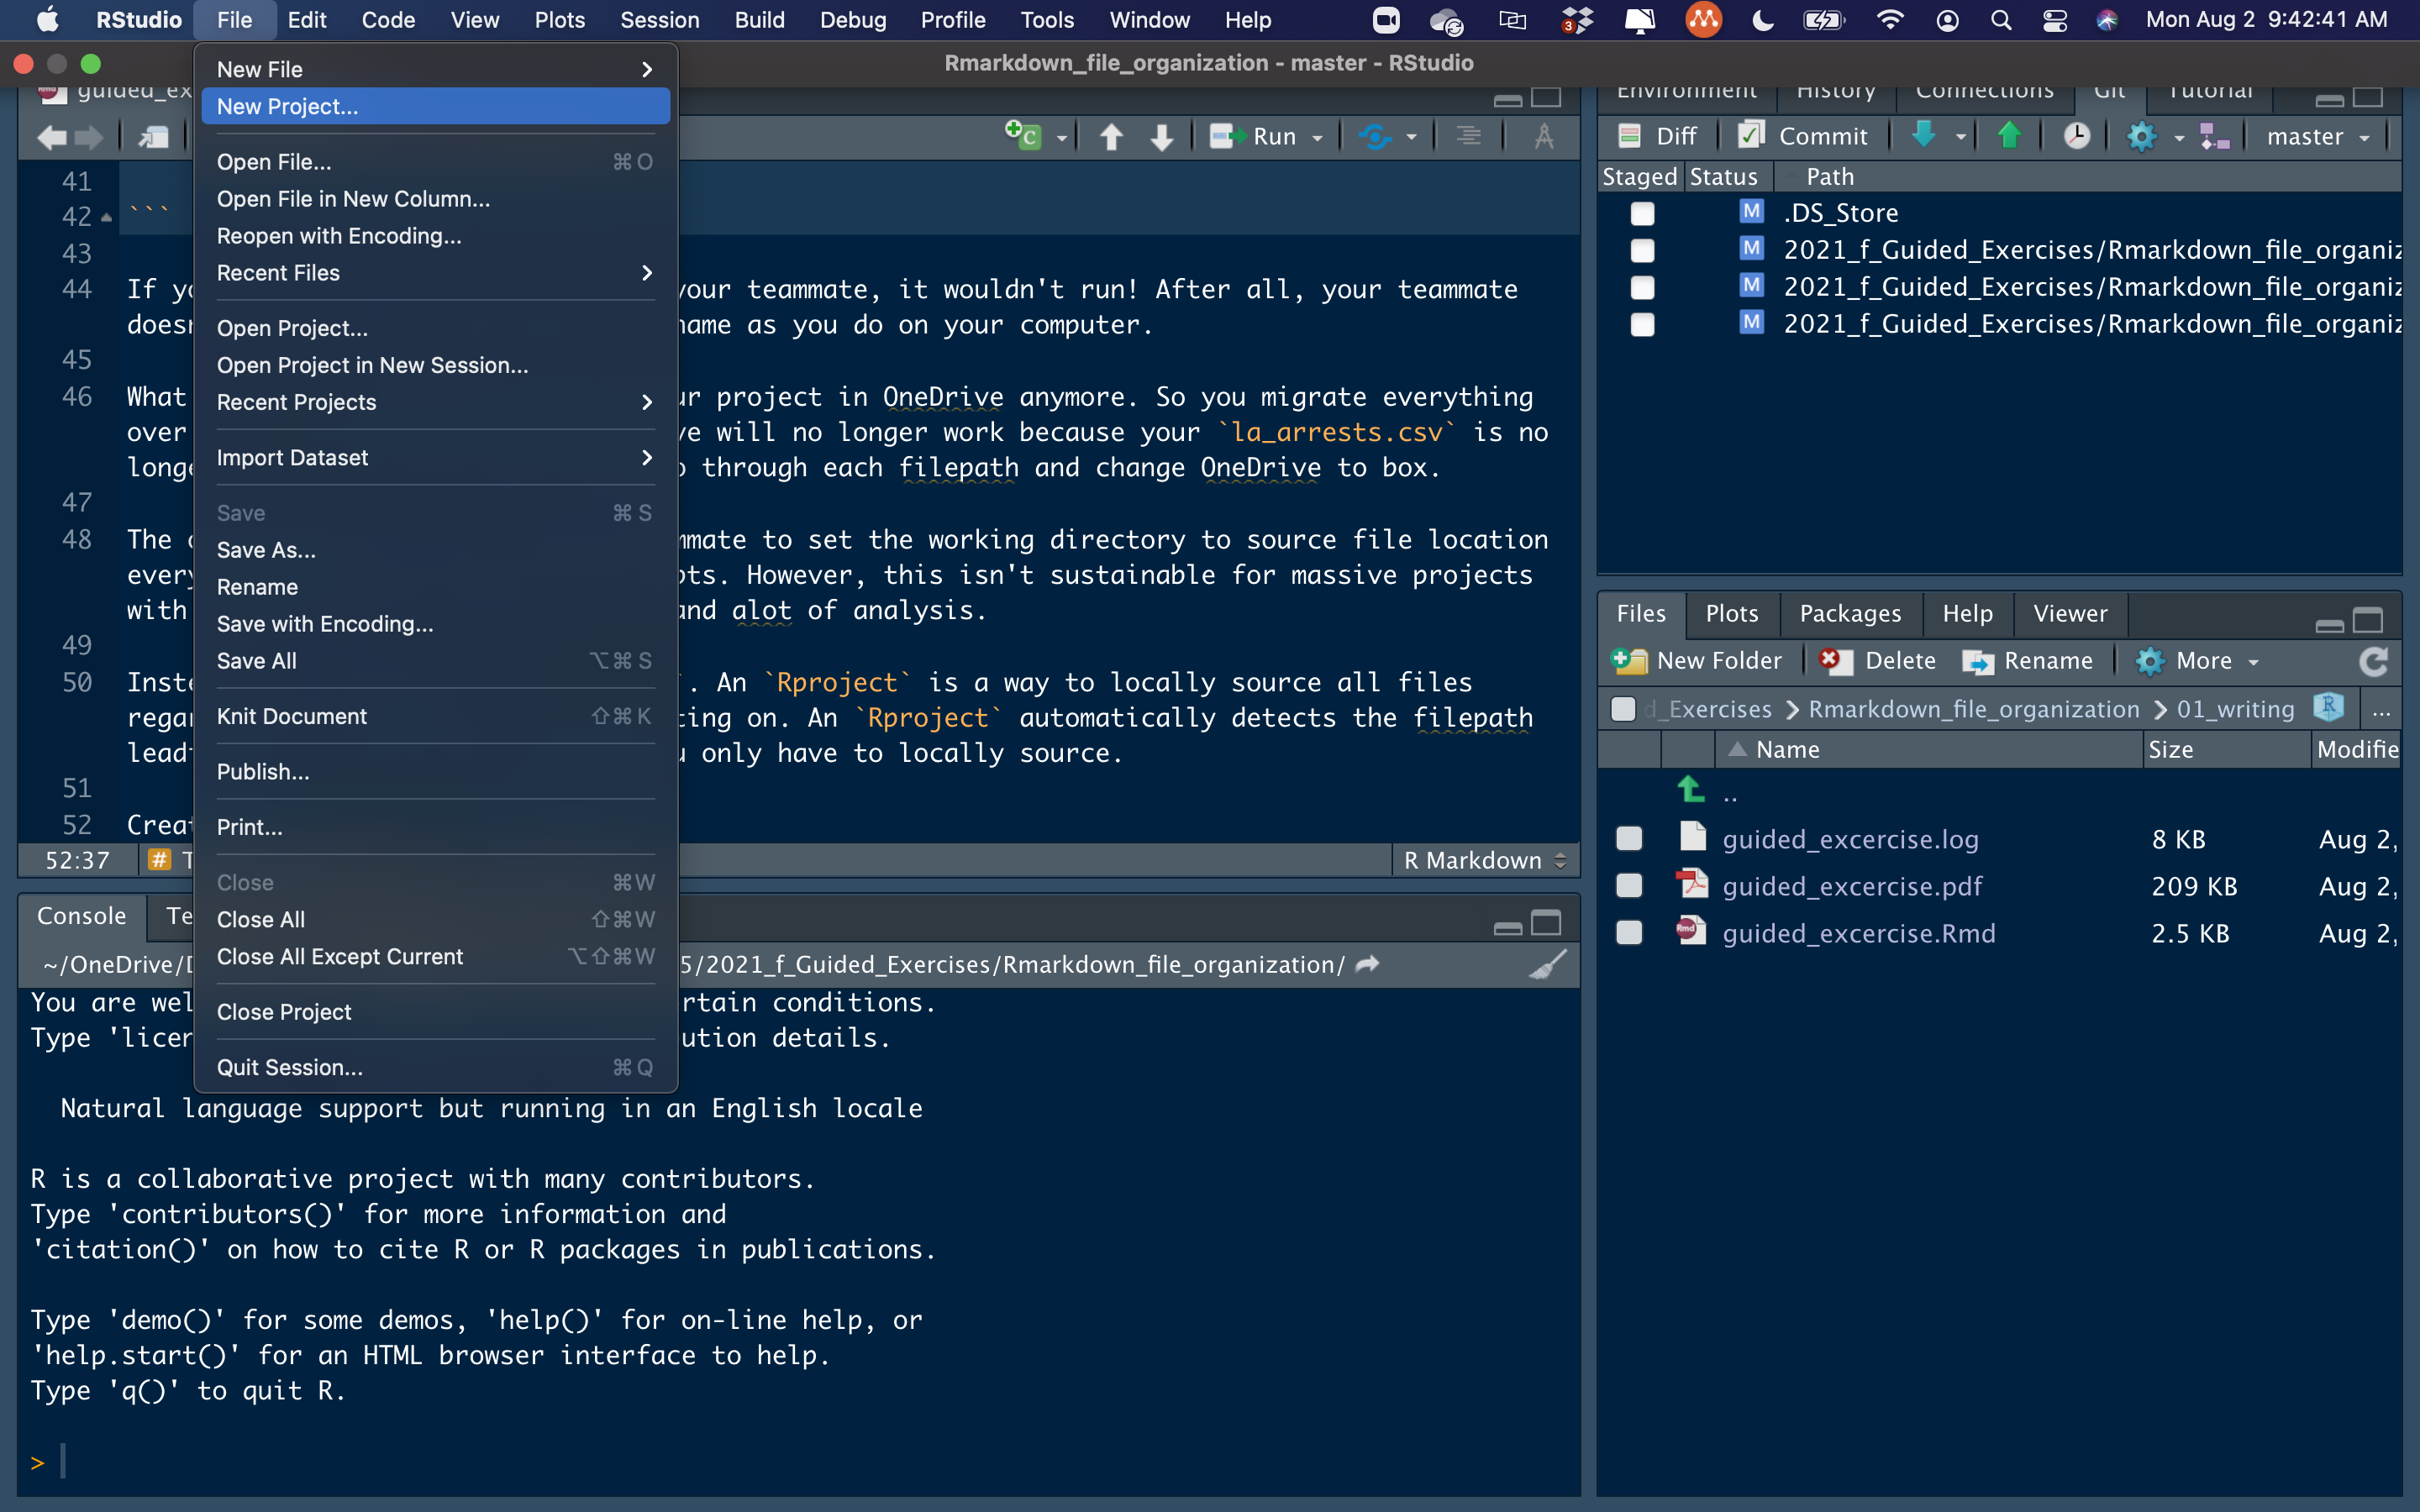Check the staged box in the second Git row
2420x1512 pixels.
[x=1642, y=250]
